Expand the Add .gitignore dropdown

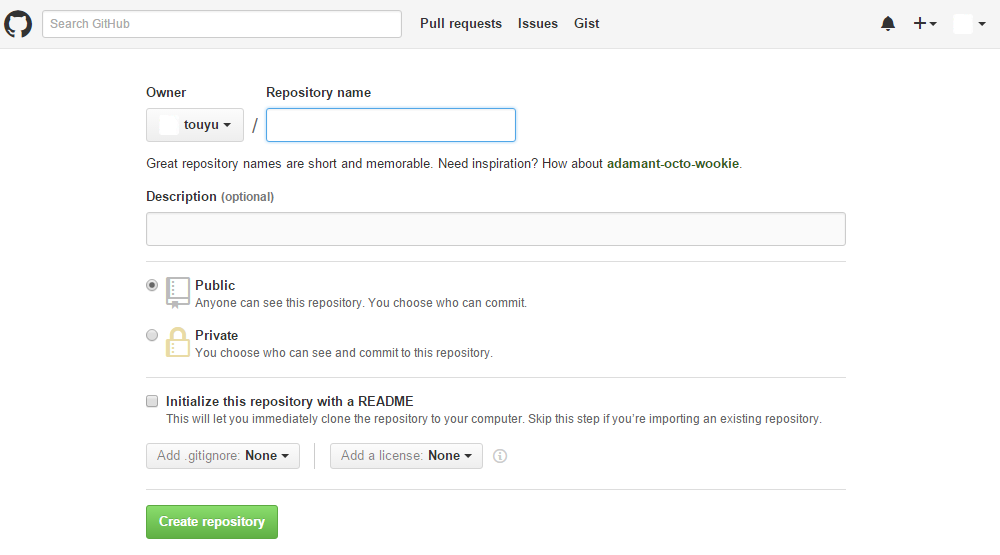(x=223, y=456)
